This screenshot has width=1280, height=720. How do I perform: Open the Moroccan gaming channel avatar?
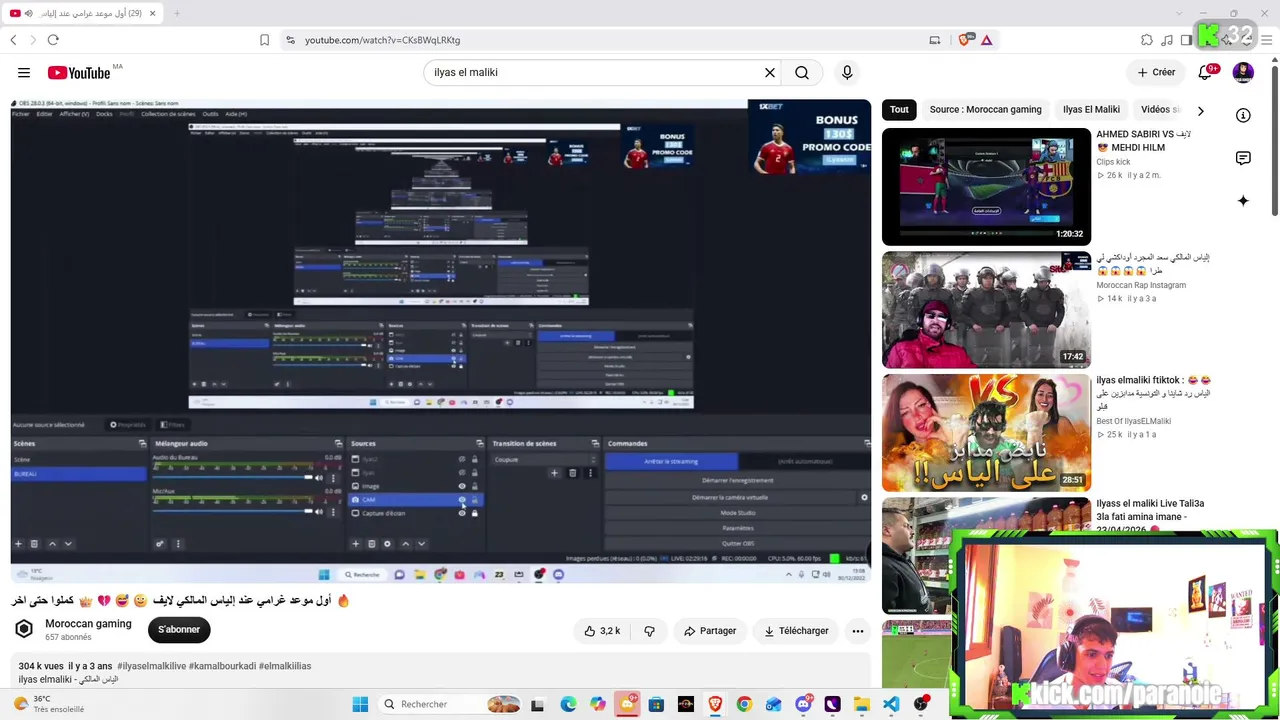[24, 629]
